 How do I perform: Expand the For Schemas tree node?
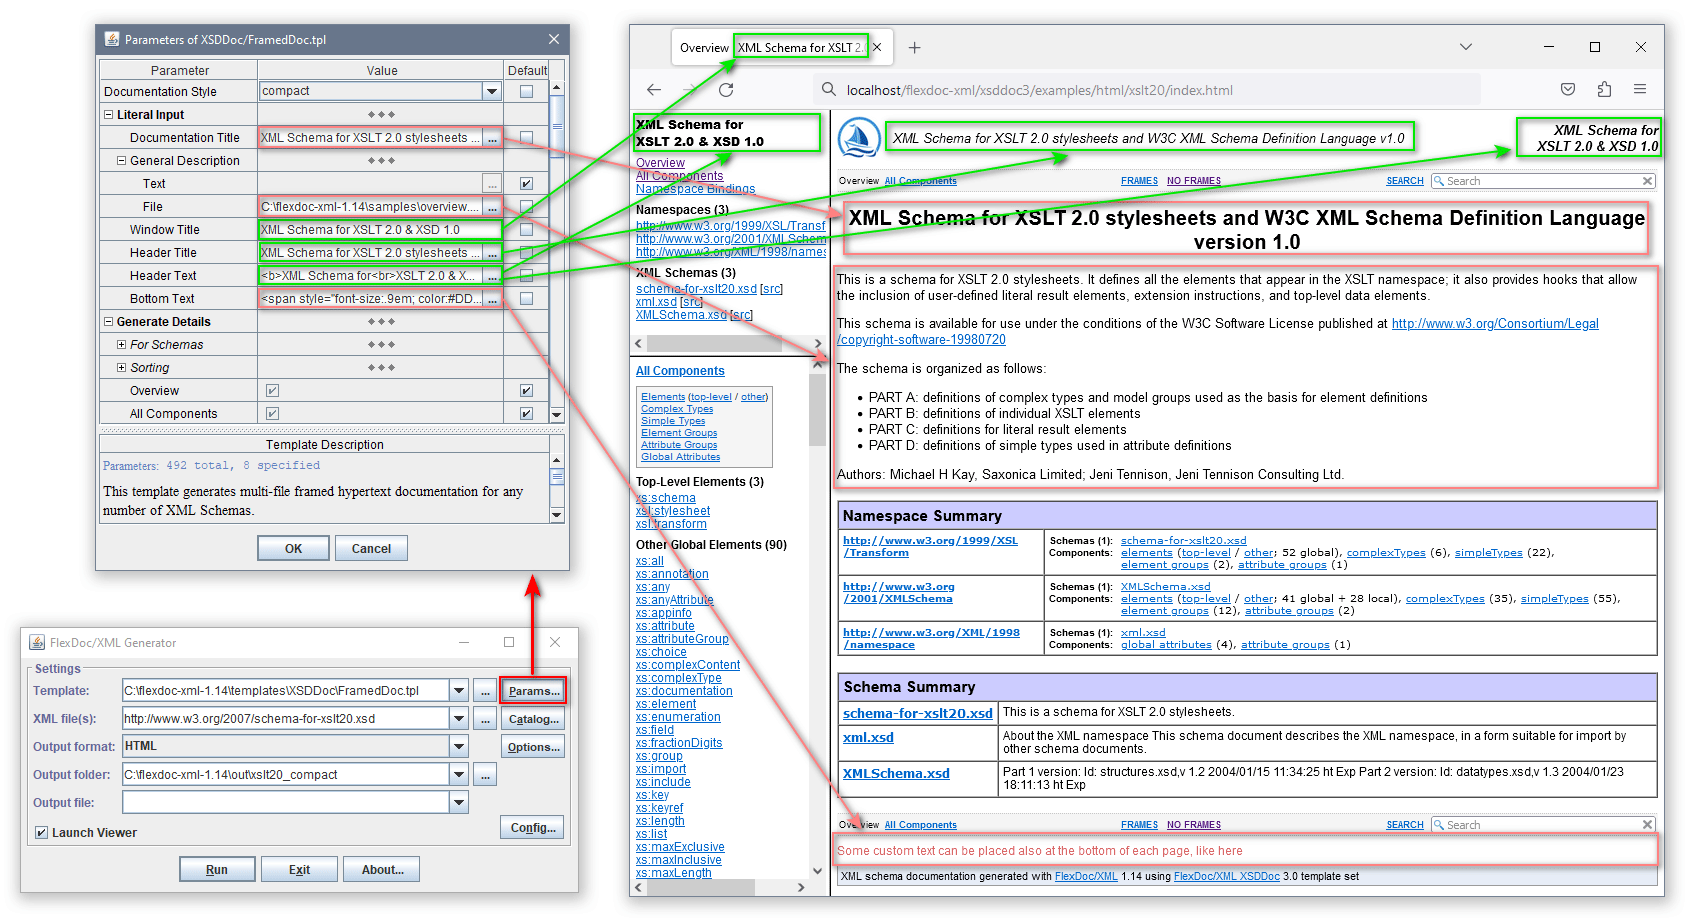(121, 345)
